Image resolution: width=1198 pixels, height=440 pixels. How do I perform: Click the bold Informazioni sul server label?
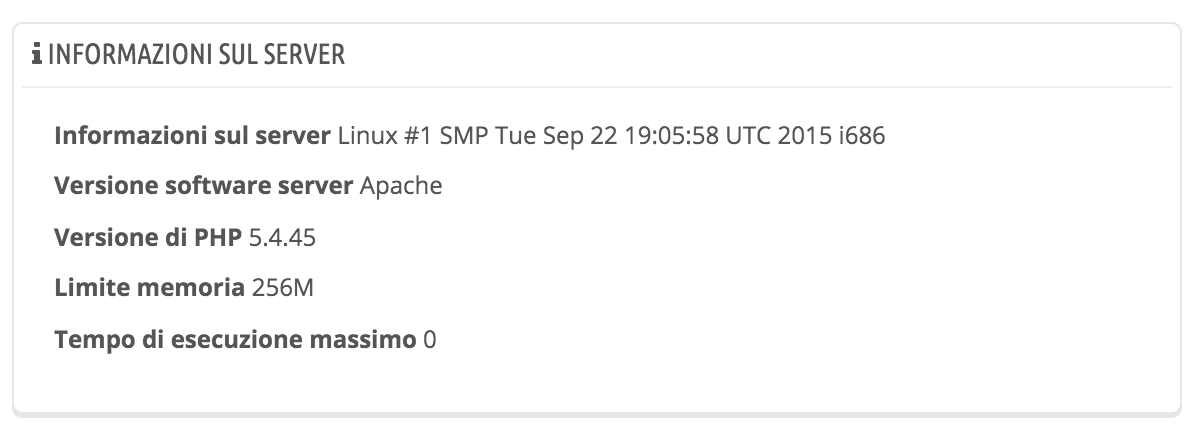(x=192, y=135)
